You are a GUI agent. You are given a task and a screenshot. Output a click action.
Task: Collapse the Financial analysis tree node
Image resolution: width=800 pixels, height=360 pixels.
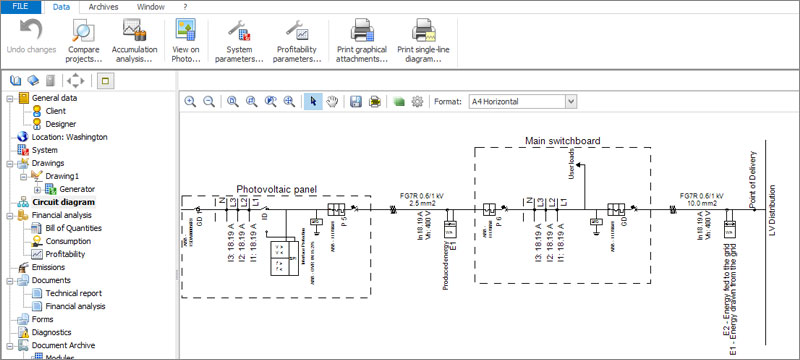click(x=9, y=216)
